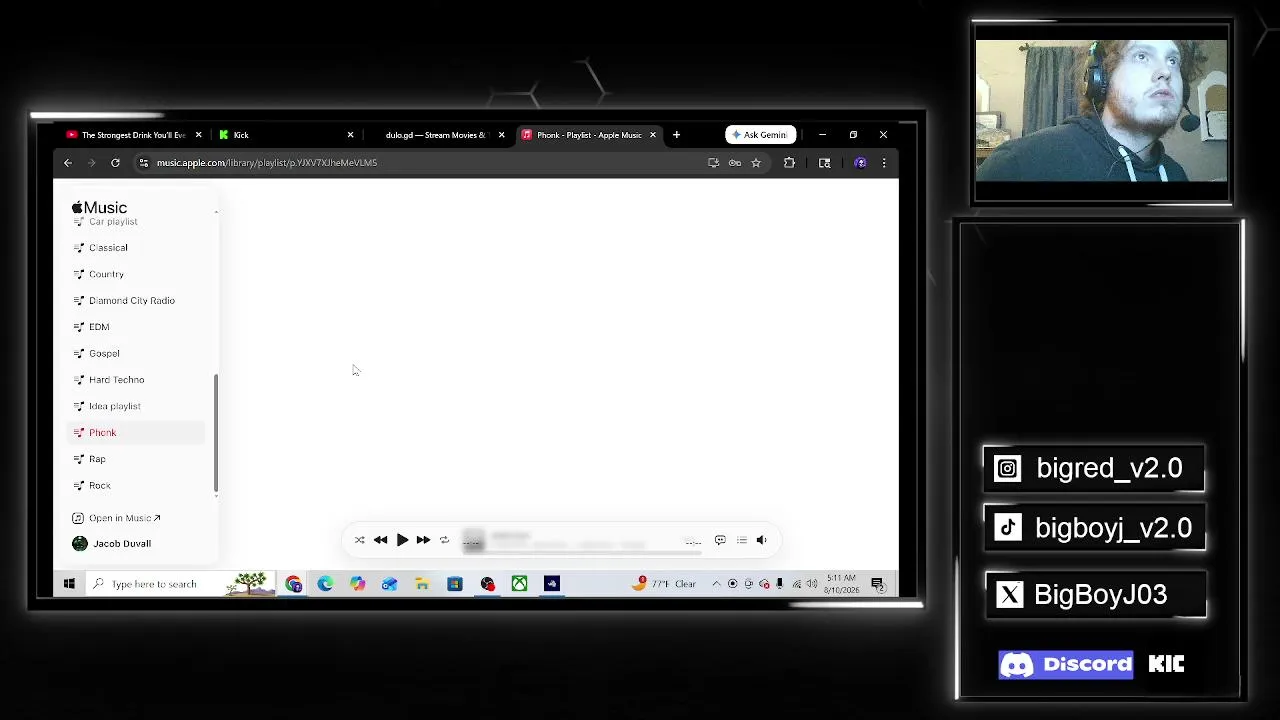View site information for music.apple.com
The height and width of the screenshot is (720, 1280).
[143, 163]
